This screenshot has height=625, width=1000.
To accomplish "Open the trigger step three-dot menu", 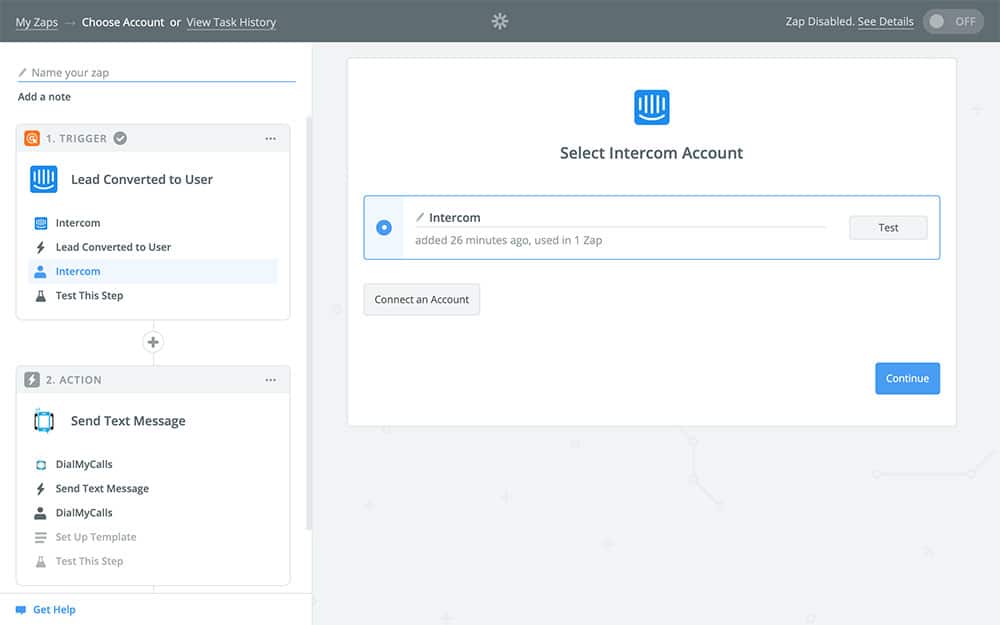I will click(270, 139).
